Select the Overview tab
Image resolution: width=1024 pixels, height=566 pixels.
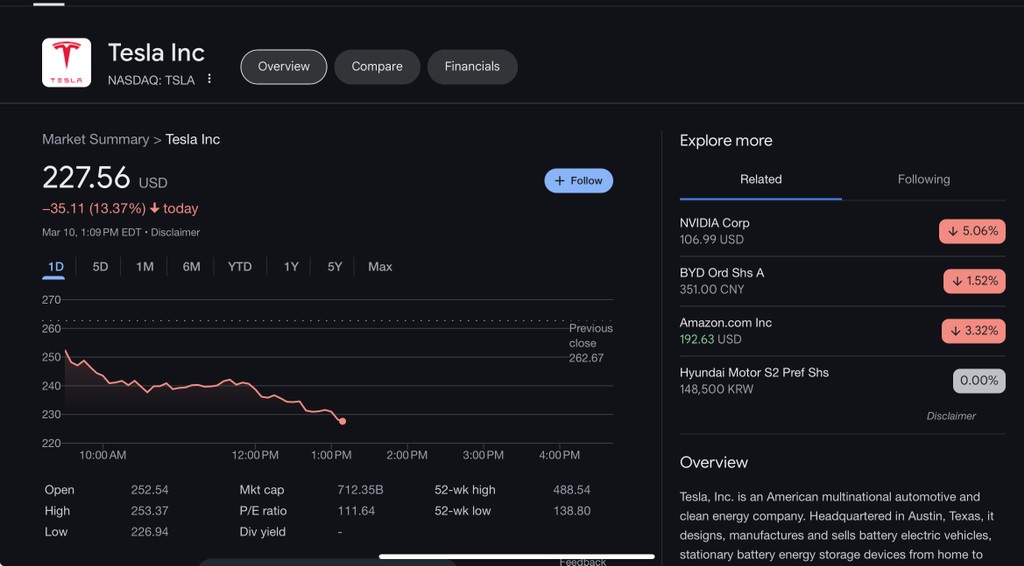(x=283, y=67)
